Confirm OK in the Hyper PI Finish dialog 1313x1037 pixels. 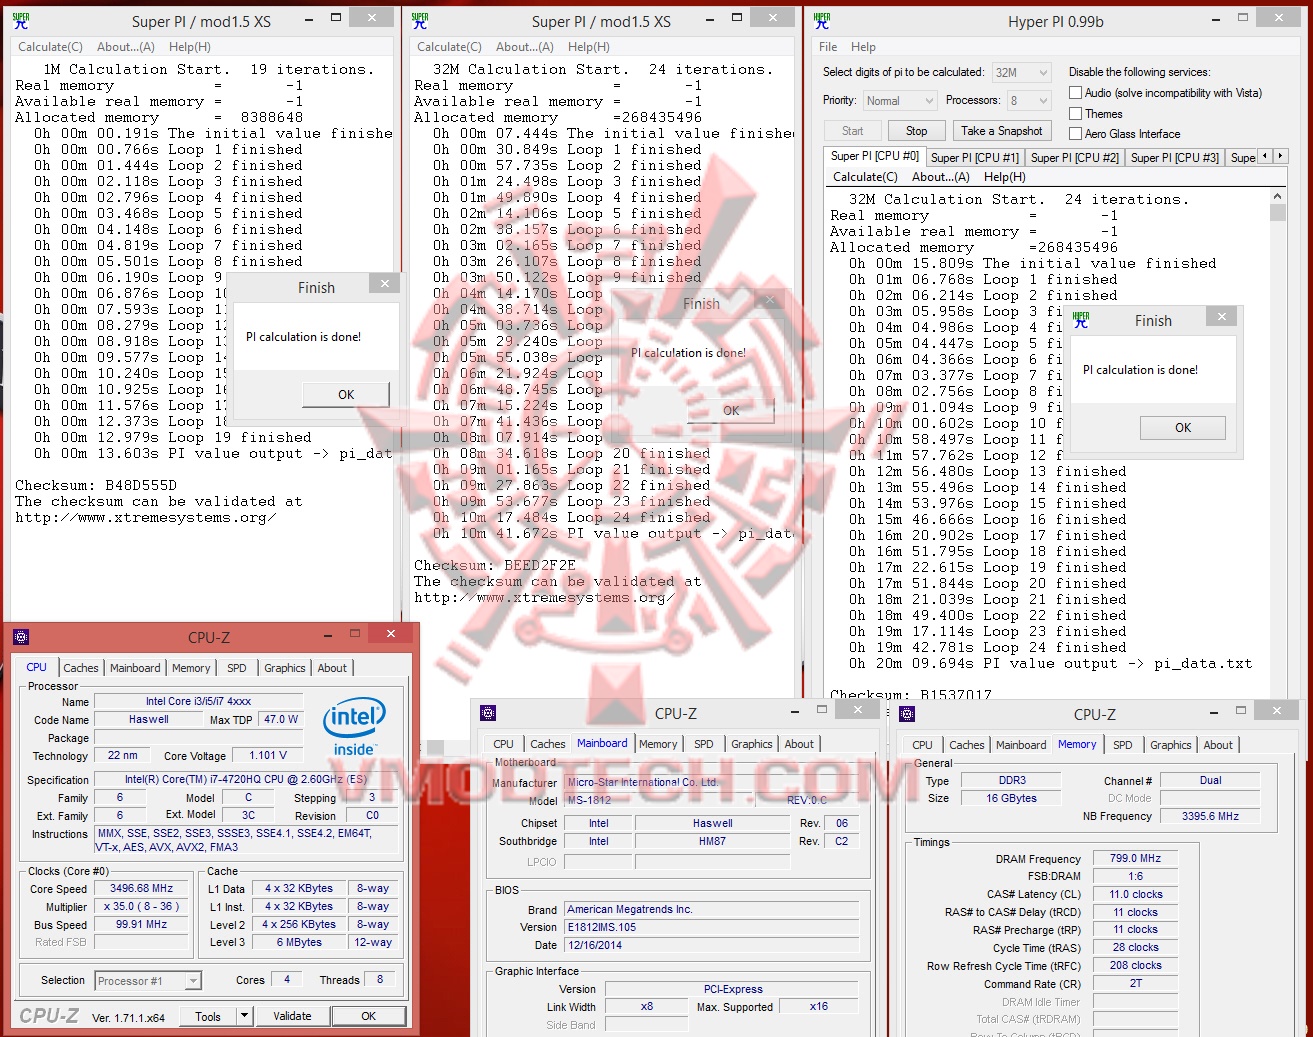(1183, 428)
